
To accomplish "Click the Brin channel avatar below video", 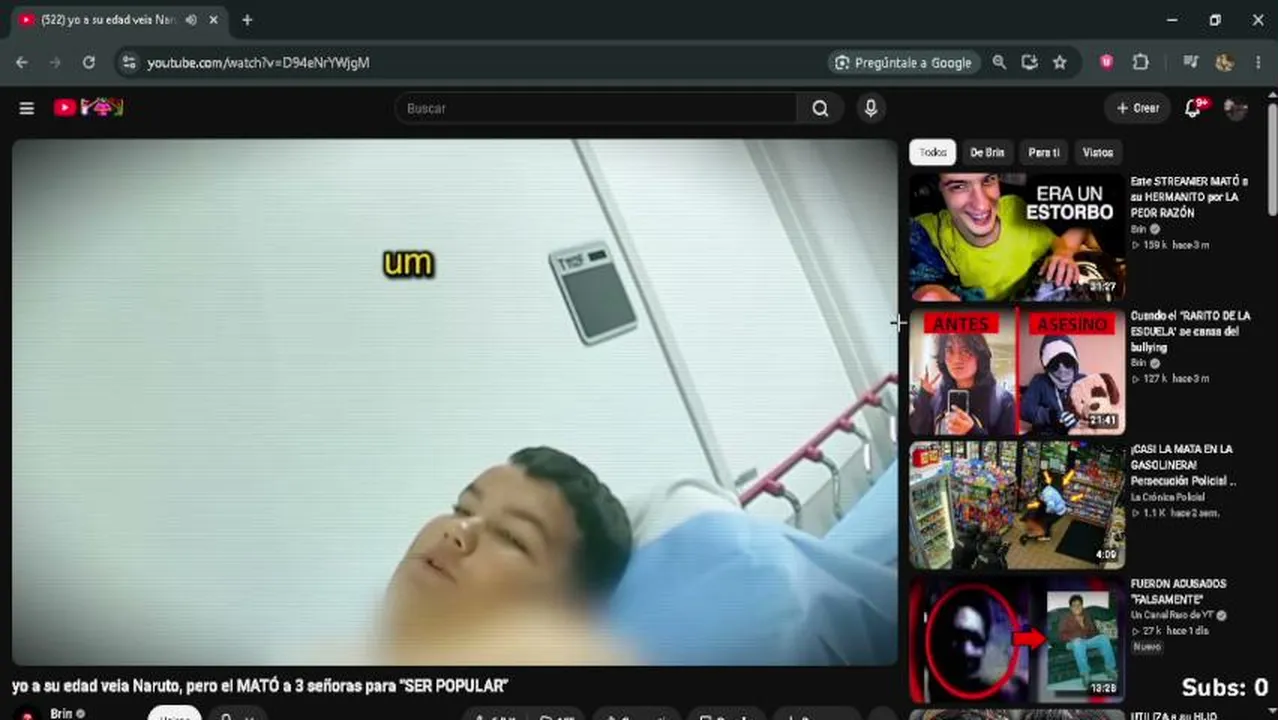I will click(x=27, y=713).
